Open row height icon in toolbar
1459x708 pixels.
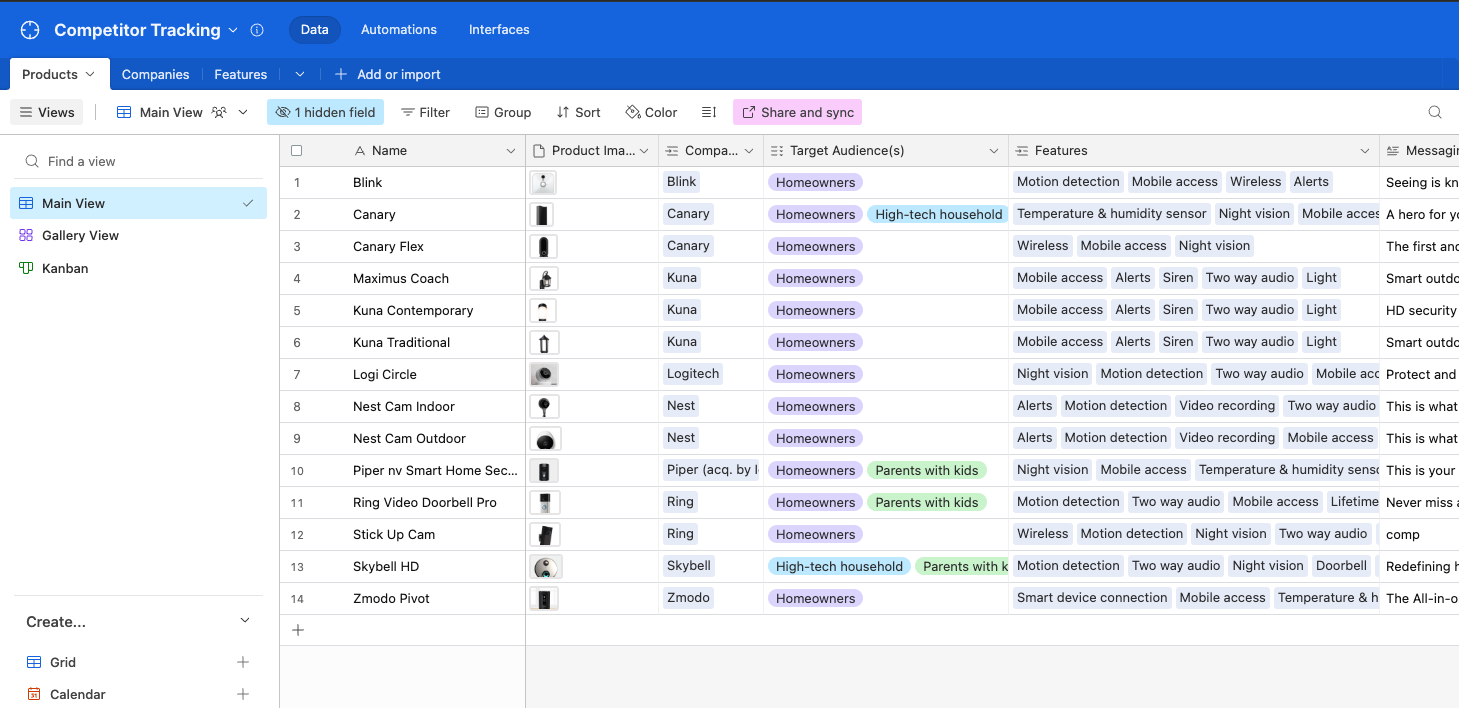pyautogui.click(x=709, y=112)
